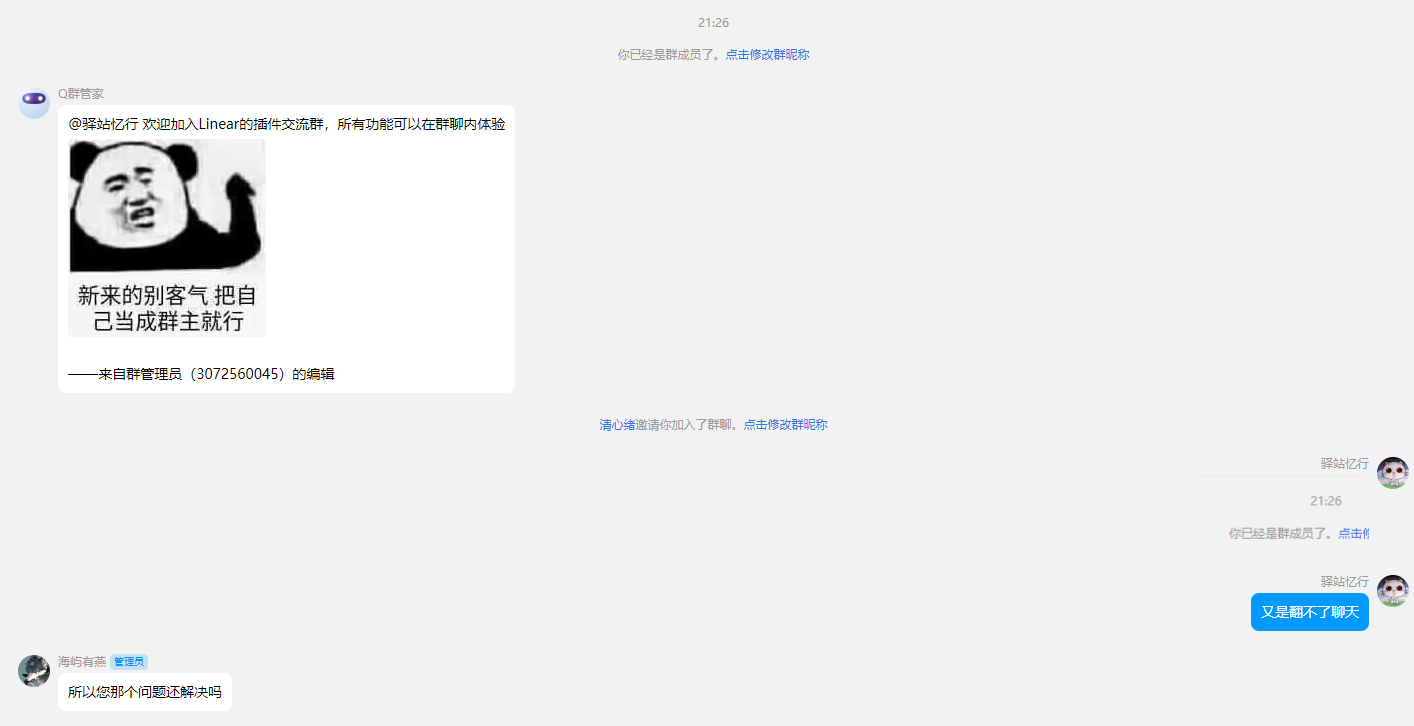The image size is (1414, 726).
Task: Click the 海屿有燕 sender name
Action: coord(82,662)
